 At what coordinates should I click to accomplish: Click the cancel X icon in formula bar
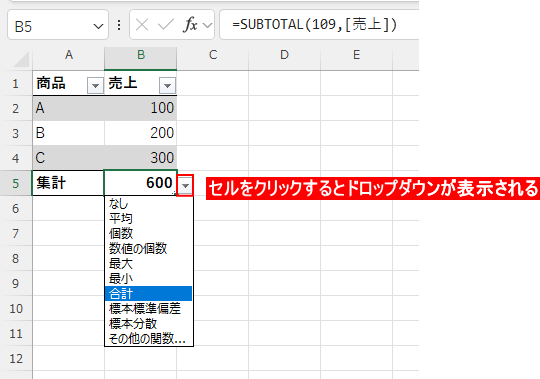[x=142, y=25]
